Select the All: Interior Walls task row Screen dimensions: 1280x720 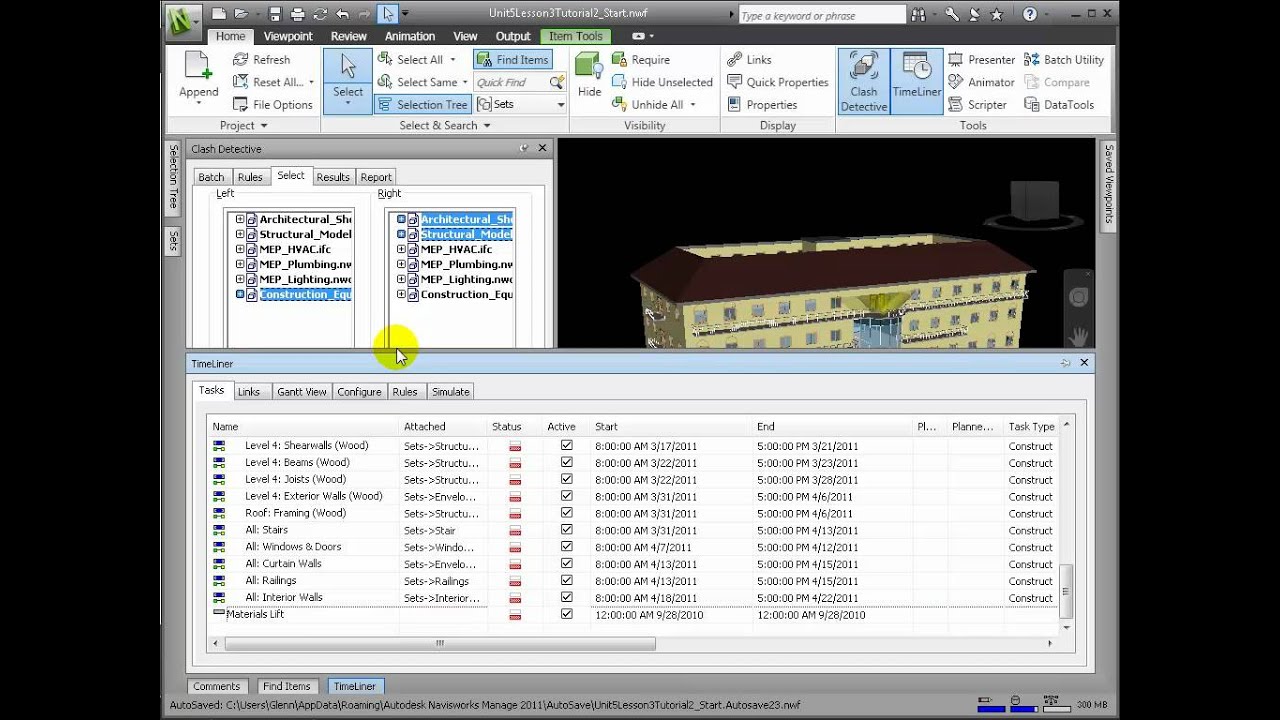coord(633,598)
